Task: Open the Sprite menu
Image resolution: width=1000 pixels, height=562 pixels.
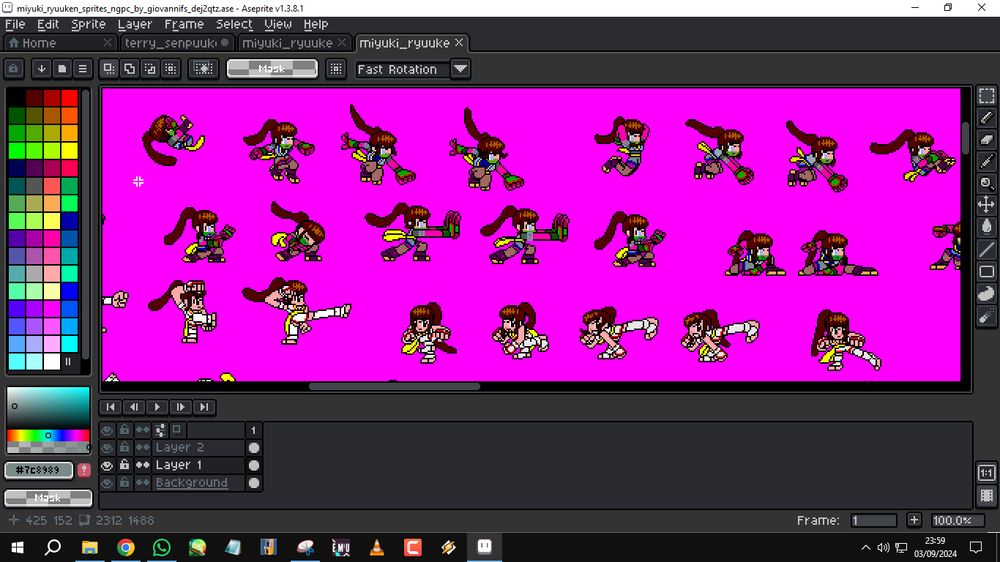Action: click(88, 24)
